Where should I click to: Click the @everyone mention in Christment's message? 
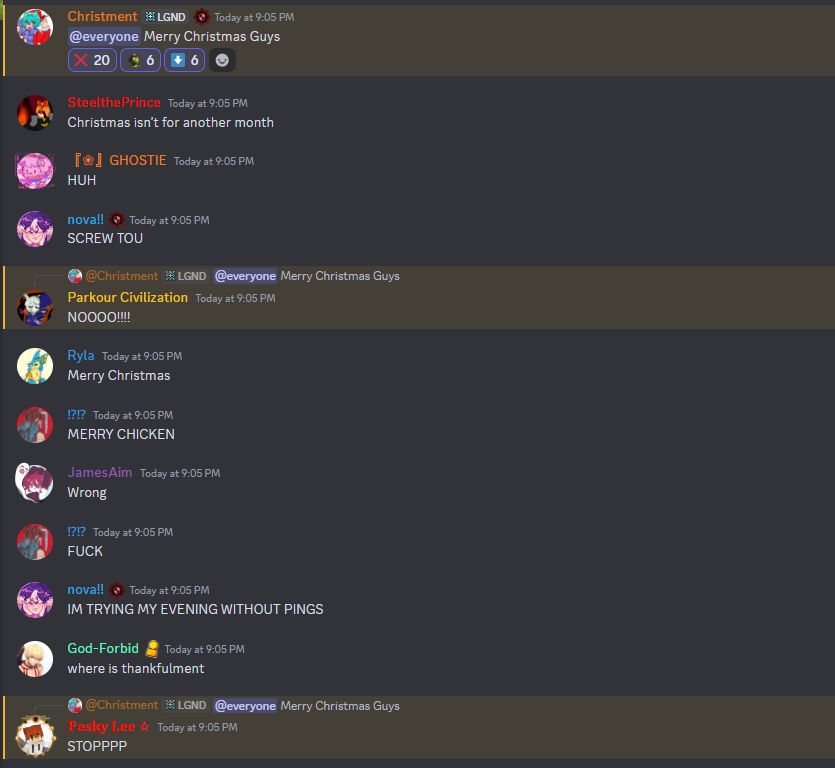(x=104, y=36)
